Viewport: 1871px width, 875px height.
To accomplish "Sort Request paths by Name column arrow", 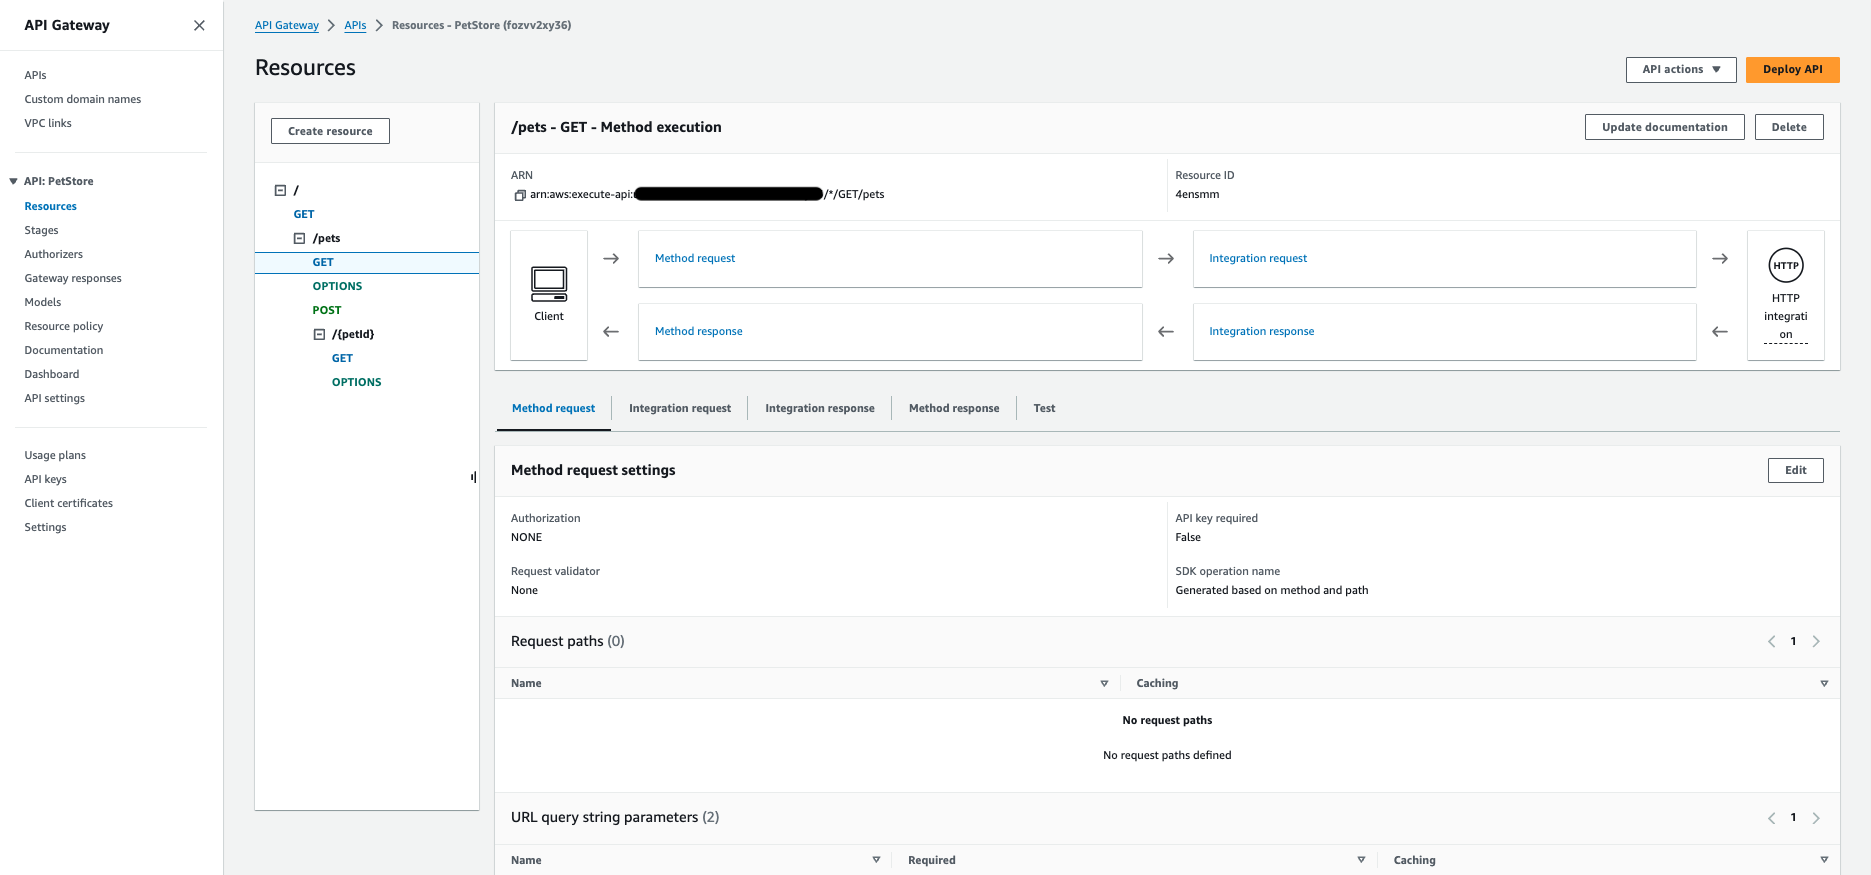I will tap(1104, 684).
